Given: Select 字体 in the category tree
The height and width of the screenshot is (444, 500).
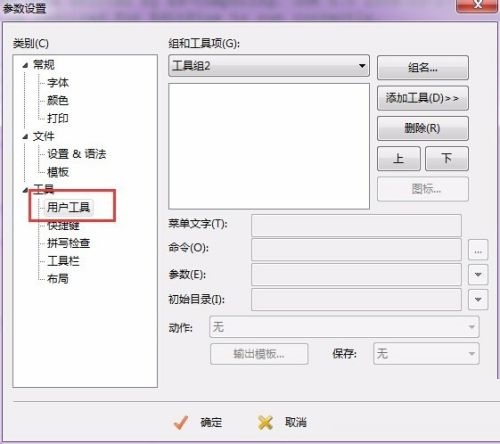Looking at the screenshot, I should point(58,83).
